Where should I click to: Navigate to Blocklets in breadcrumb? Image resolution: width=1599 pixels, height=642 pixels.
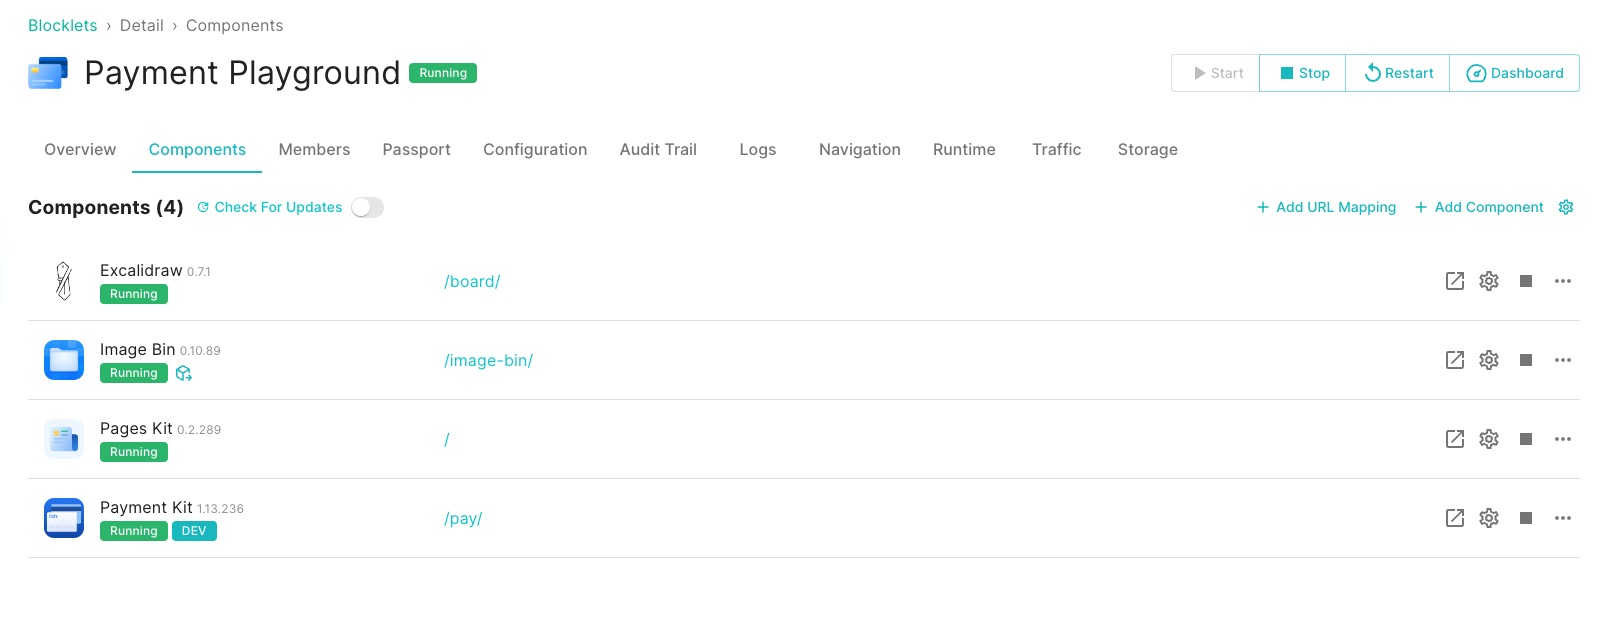pos(62,25)
